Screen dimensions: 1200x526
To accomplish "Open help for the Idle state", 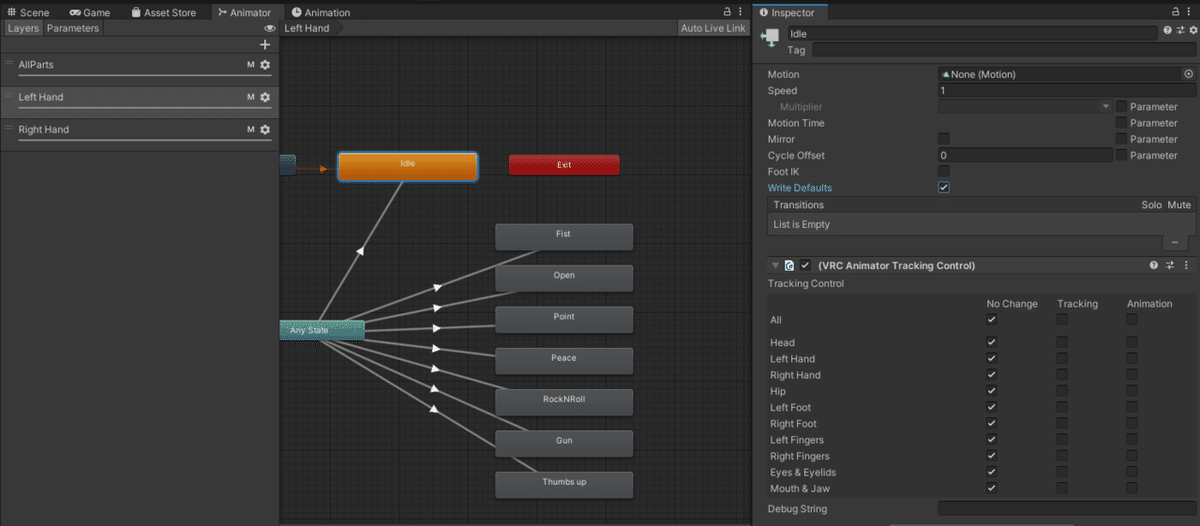I will coord(1167,32).
